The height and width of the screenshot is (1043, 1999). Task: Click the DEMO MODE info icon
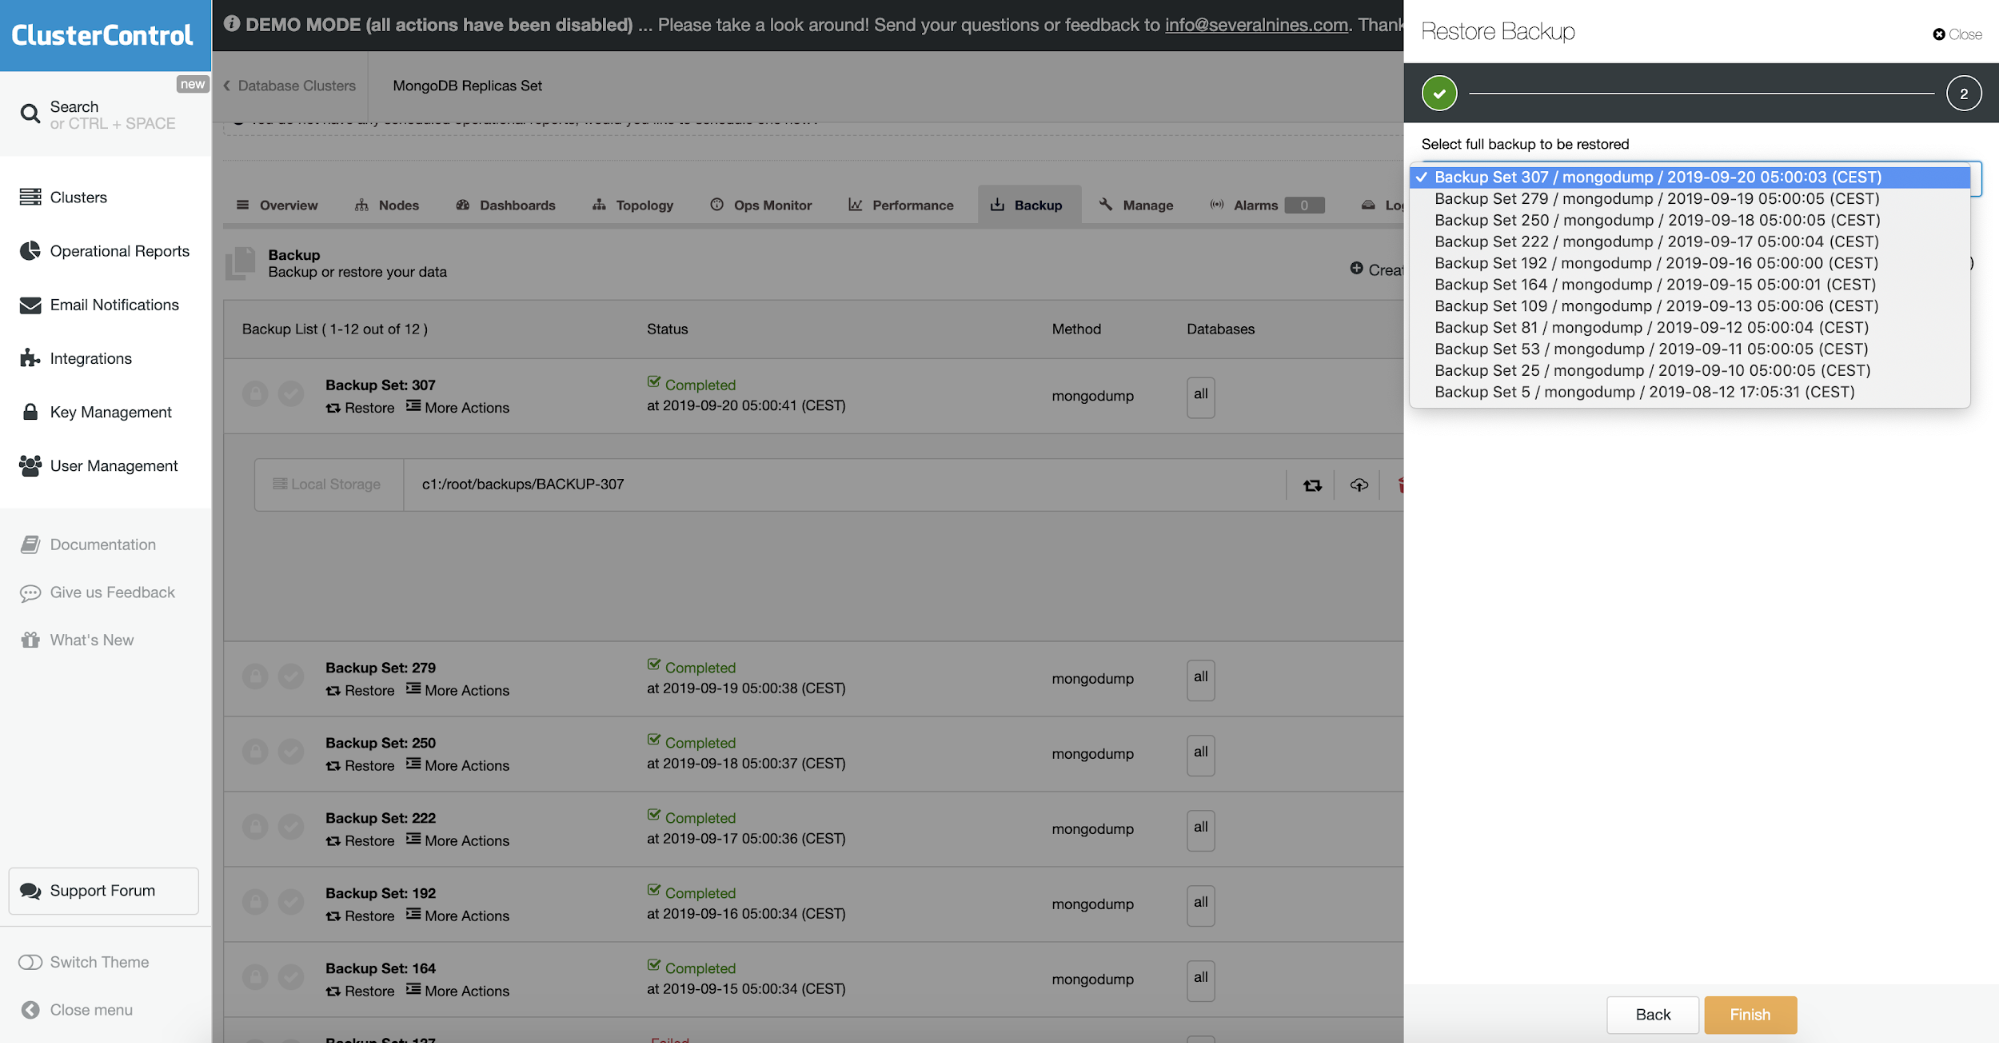[232, 23]
